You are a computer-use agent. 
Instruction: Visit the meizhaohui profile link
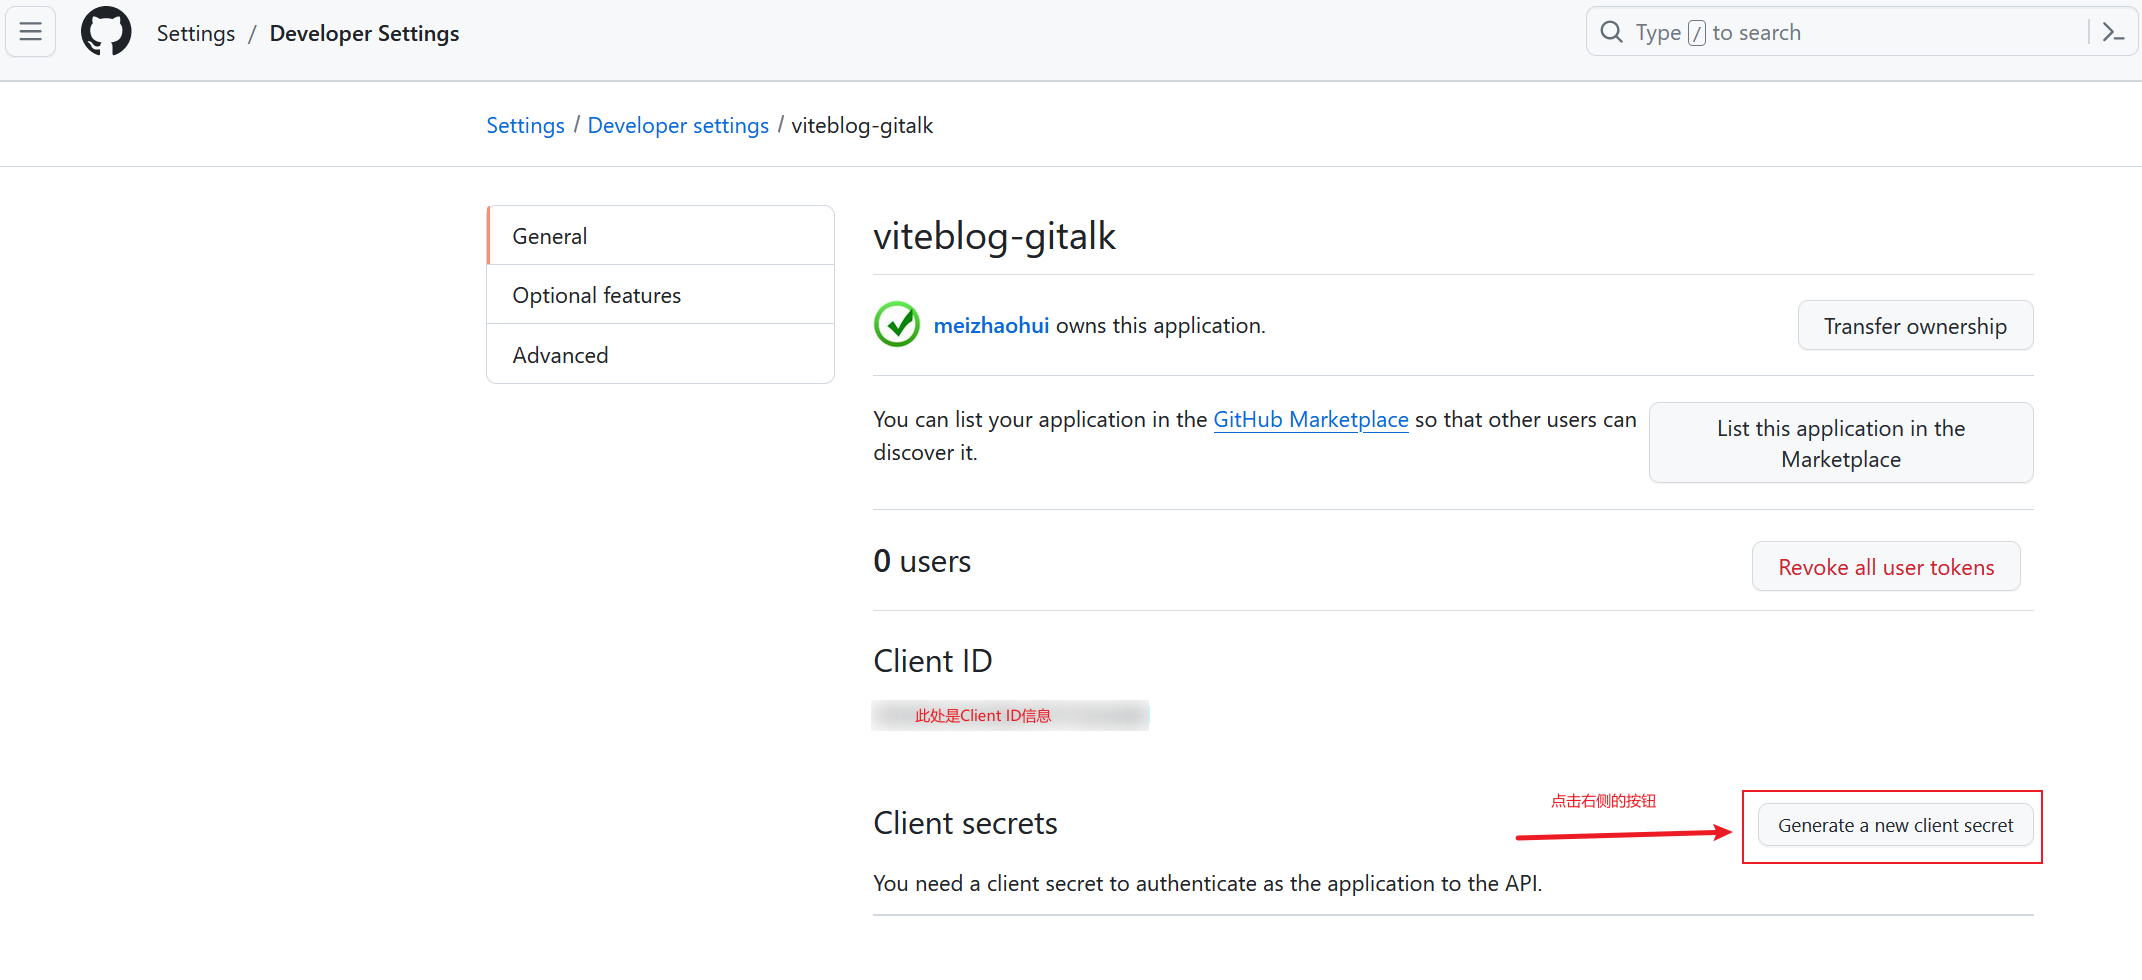[x=991, y=325]
